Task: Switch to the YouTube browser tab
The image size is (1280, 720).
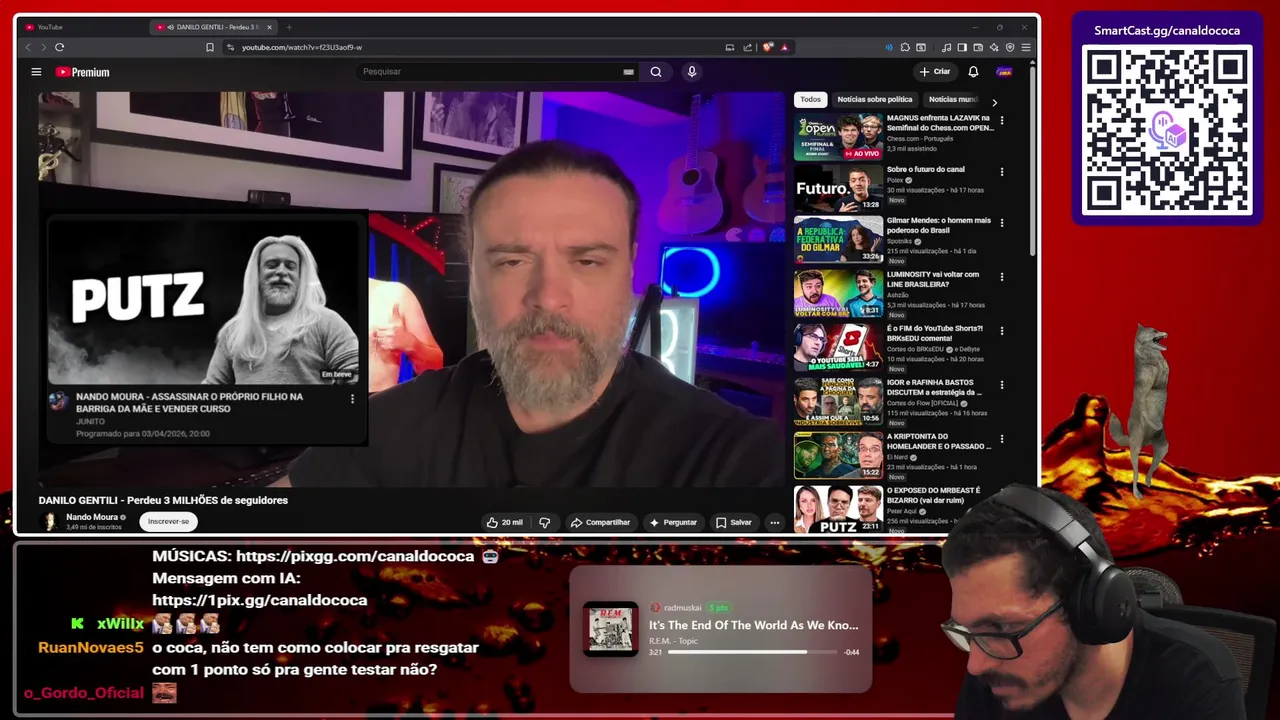Action: (x=82, y=27)
